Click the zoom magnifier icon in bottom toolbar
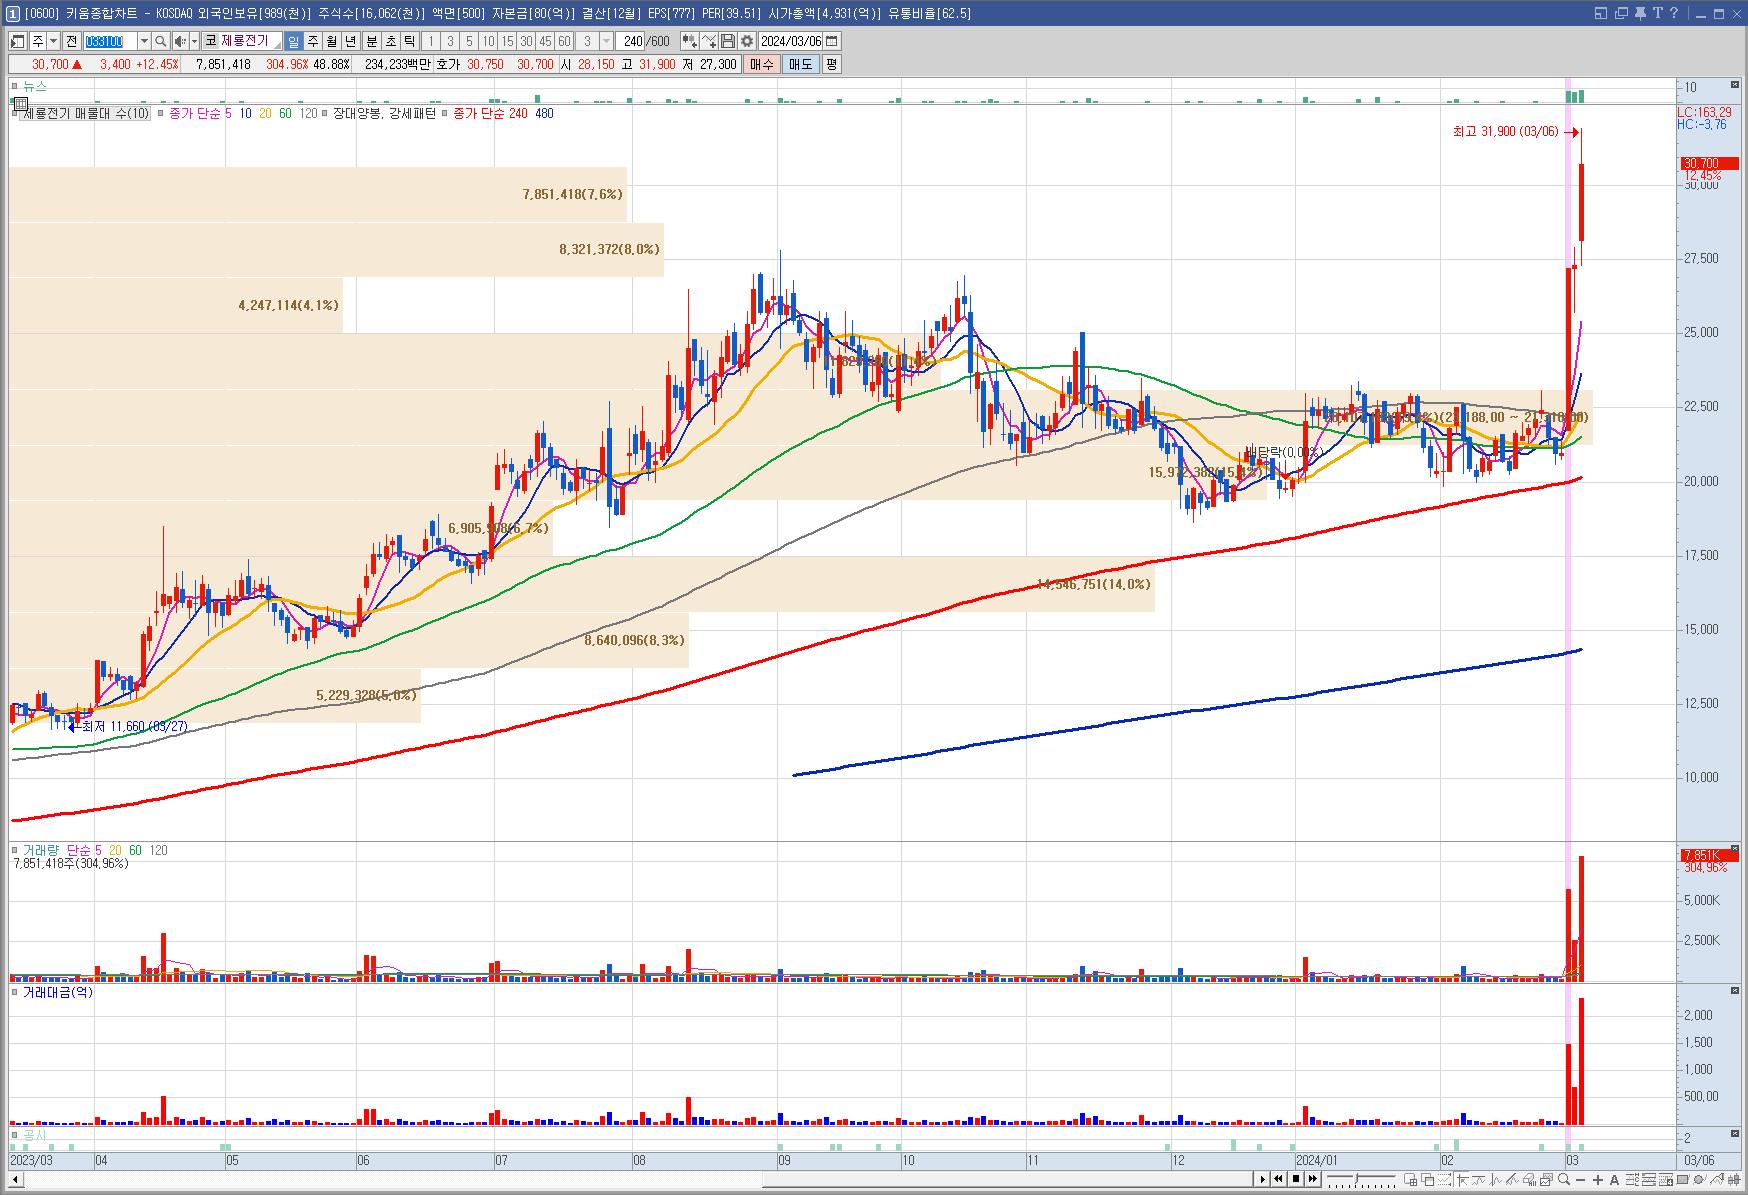 point(1564,1180)
